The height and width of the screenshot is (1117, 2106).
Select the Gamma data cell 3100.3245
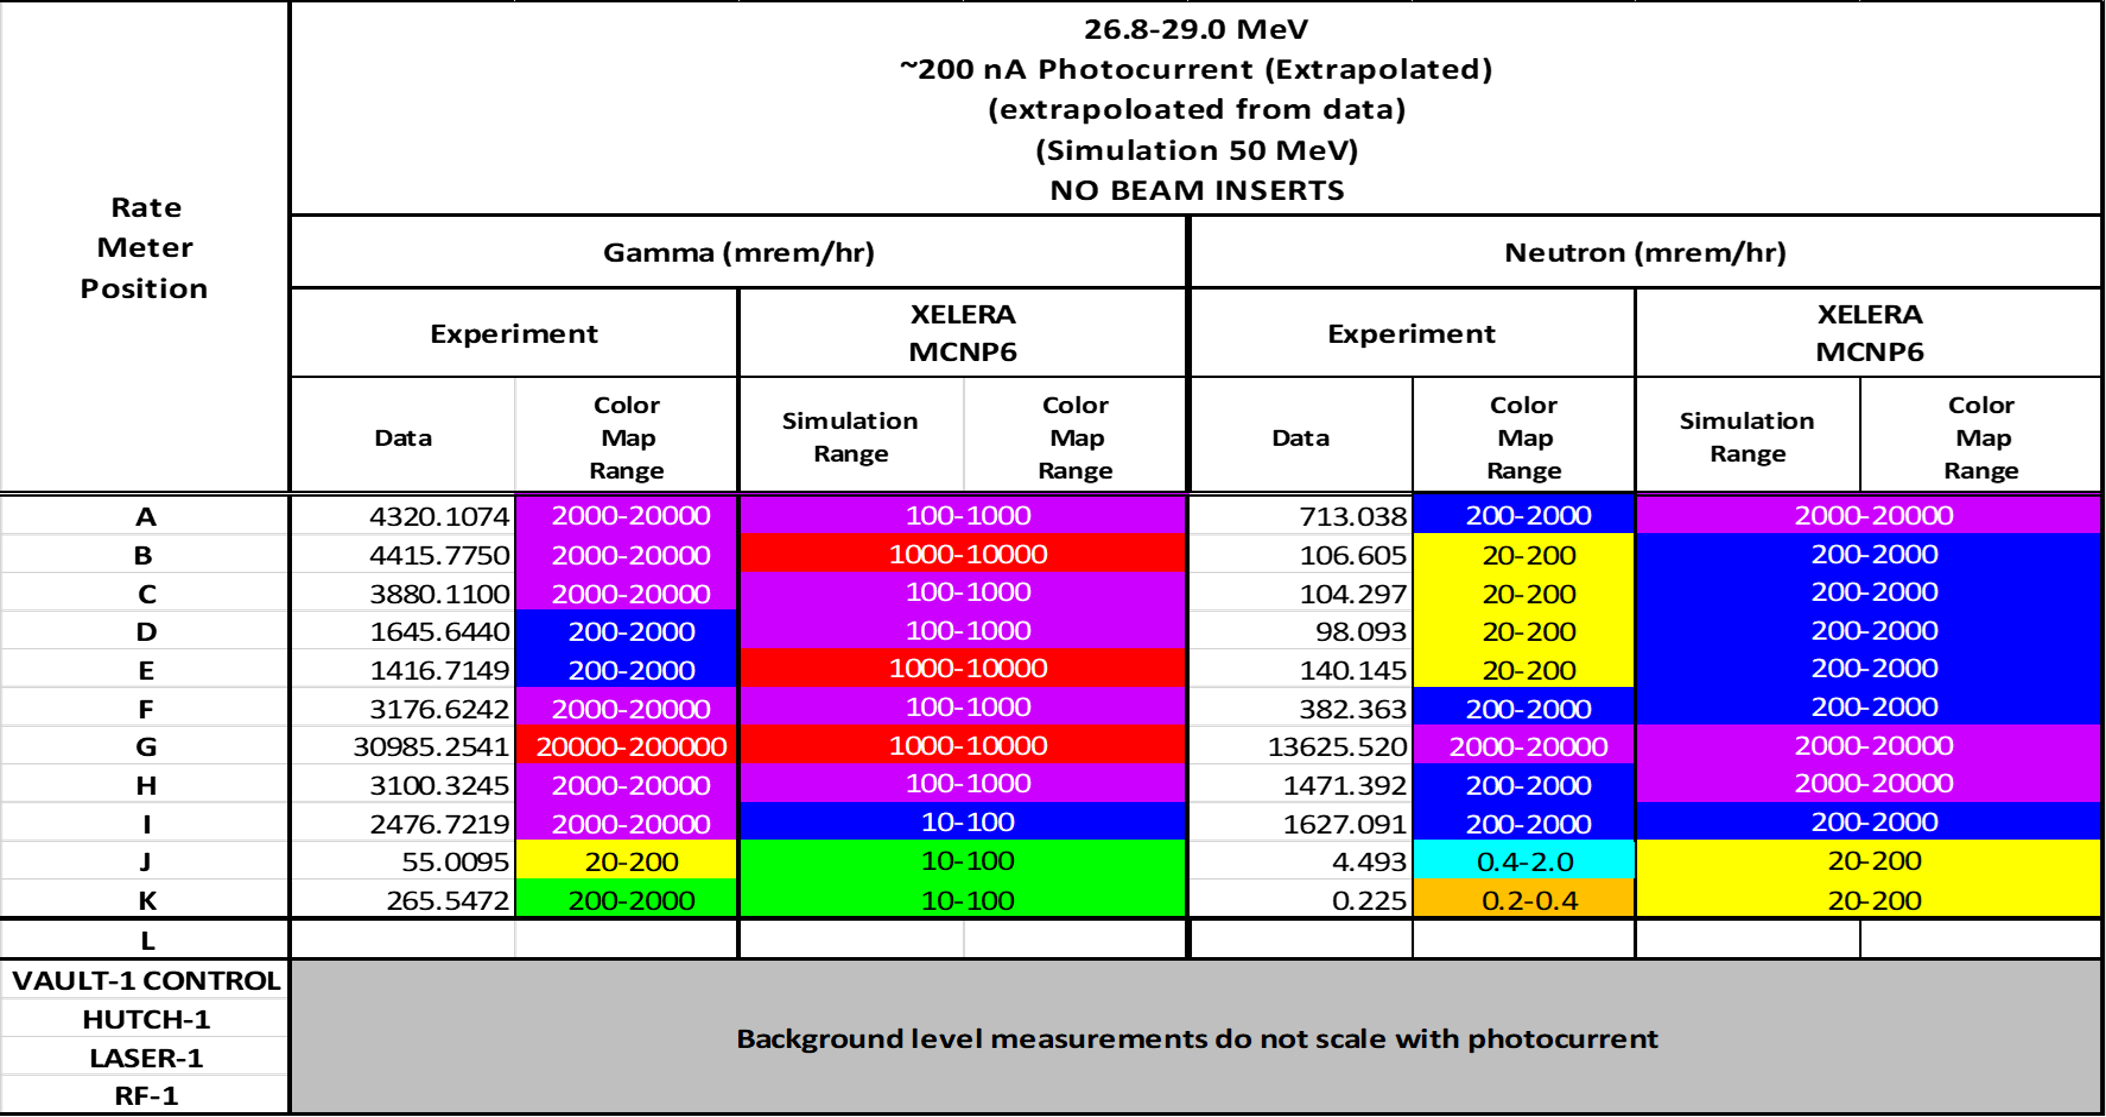point(403,785)
